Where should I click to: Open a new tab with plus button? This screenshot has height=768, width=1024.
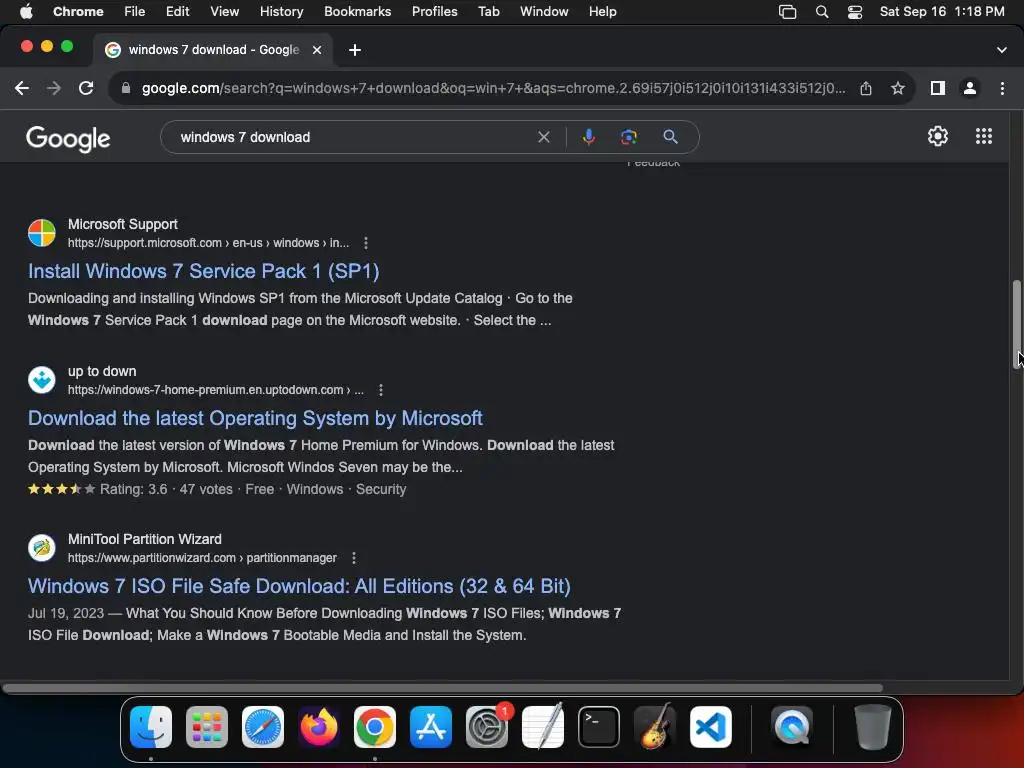(x=355, y=50)
